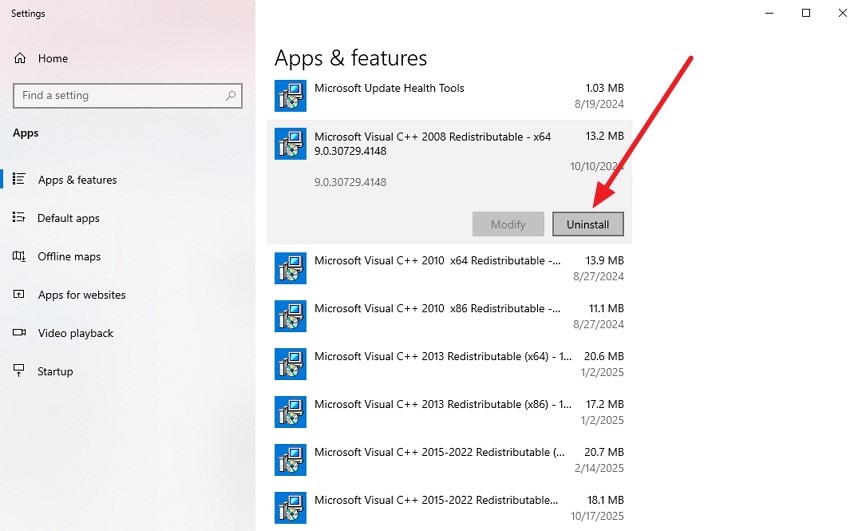The image size is (850, 531).
Task: Open Apps & features page
Action: [x=77, y=179]
